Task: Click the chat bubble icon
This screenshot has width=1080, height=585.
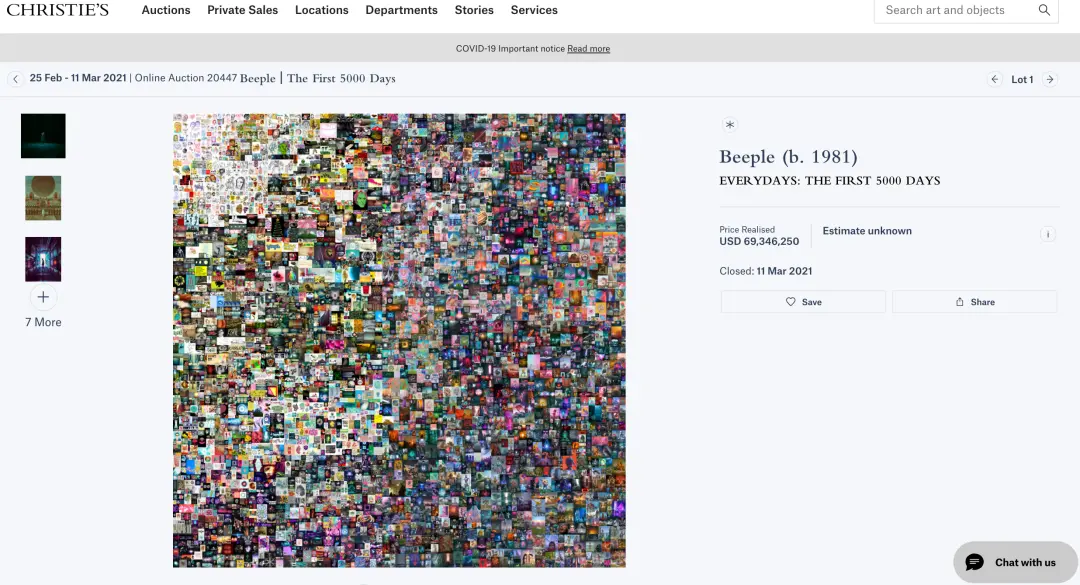Action: click(x=974, y=562)
